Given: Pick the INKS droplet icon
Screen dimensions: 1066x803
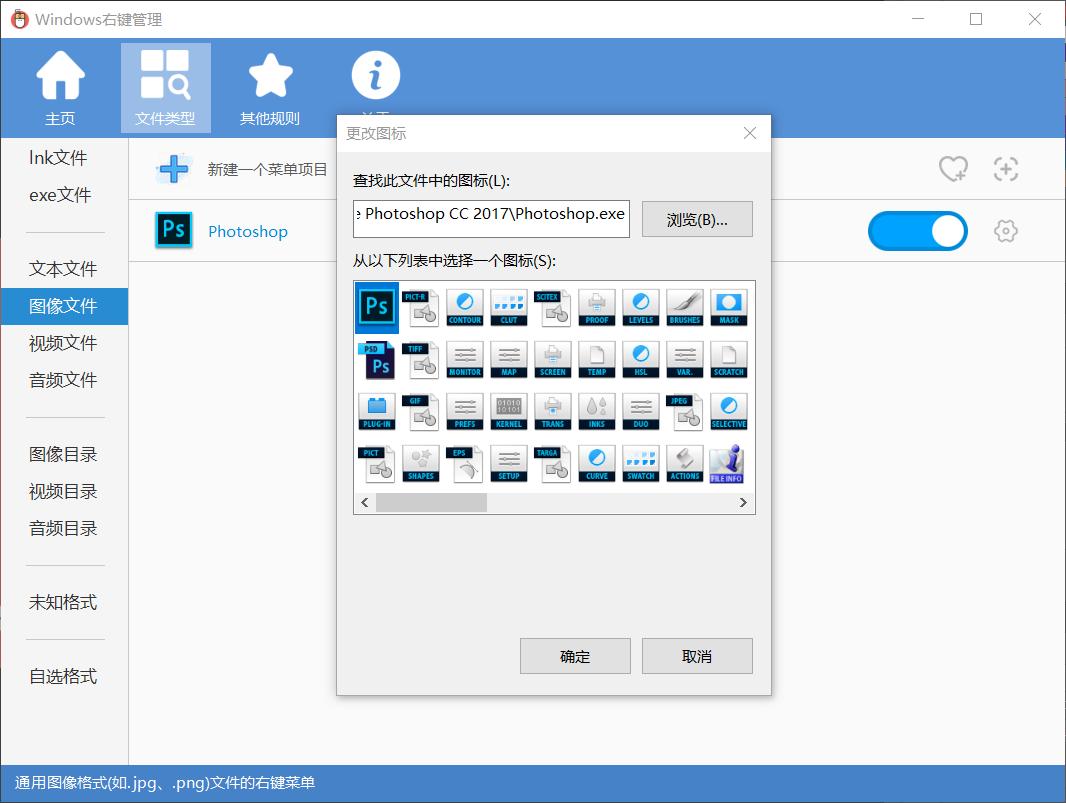Looking at the screenshot, I should (597, 411).
